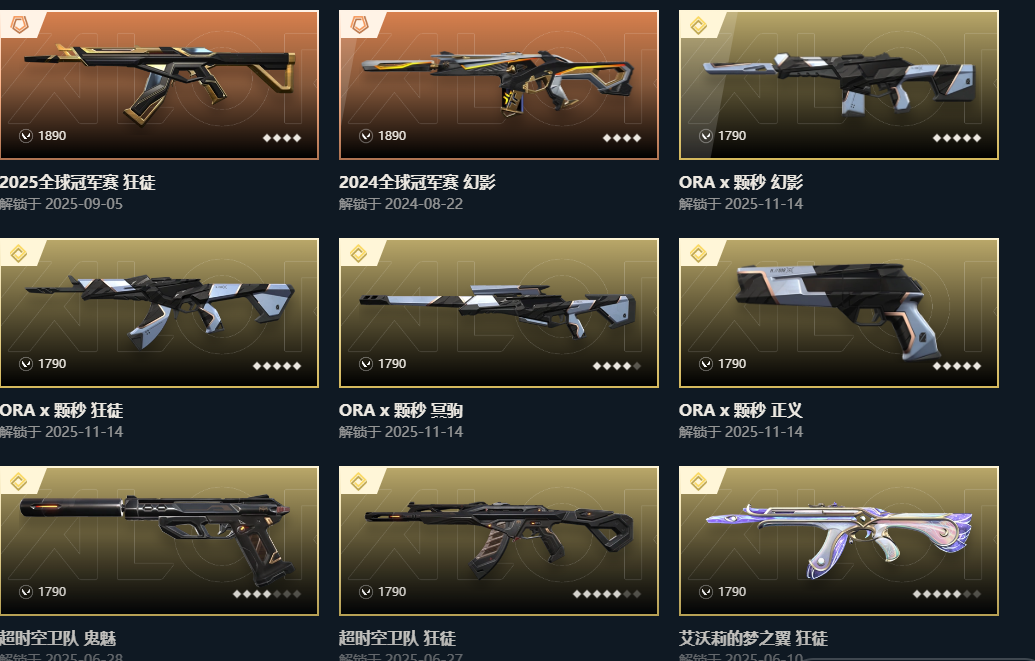
Task: Select the ORA x 颗秒 幻影 weapon image
Action: tap(838, 85)
